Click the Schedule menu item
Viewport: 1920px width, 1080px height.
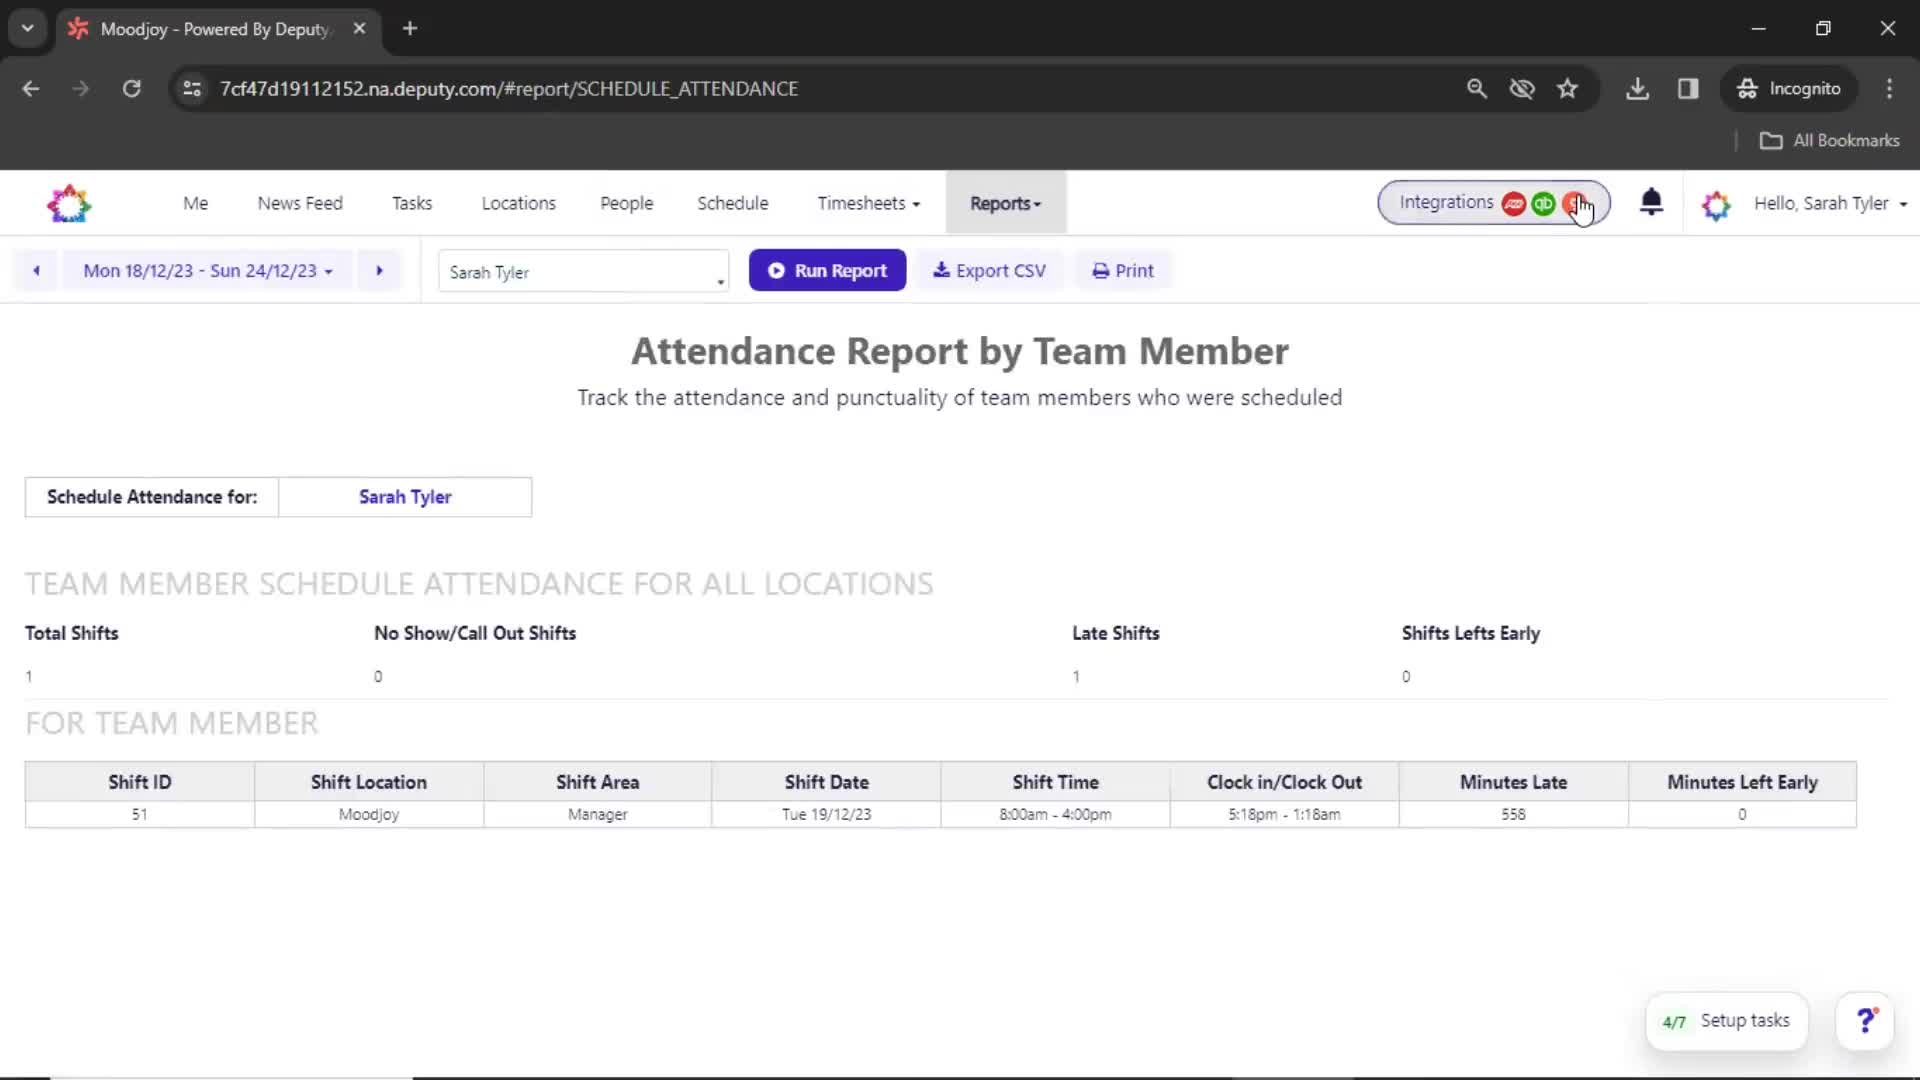point(735,203)
